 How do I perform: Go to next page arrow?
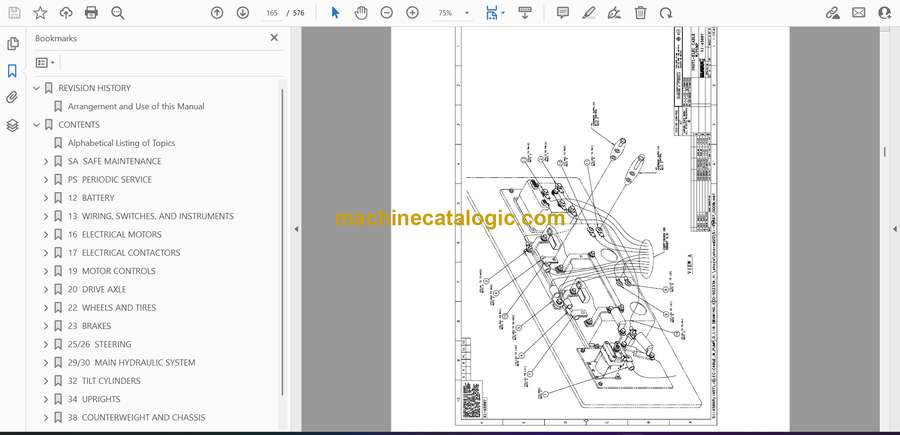coord(243,13)
